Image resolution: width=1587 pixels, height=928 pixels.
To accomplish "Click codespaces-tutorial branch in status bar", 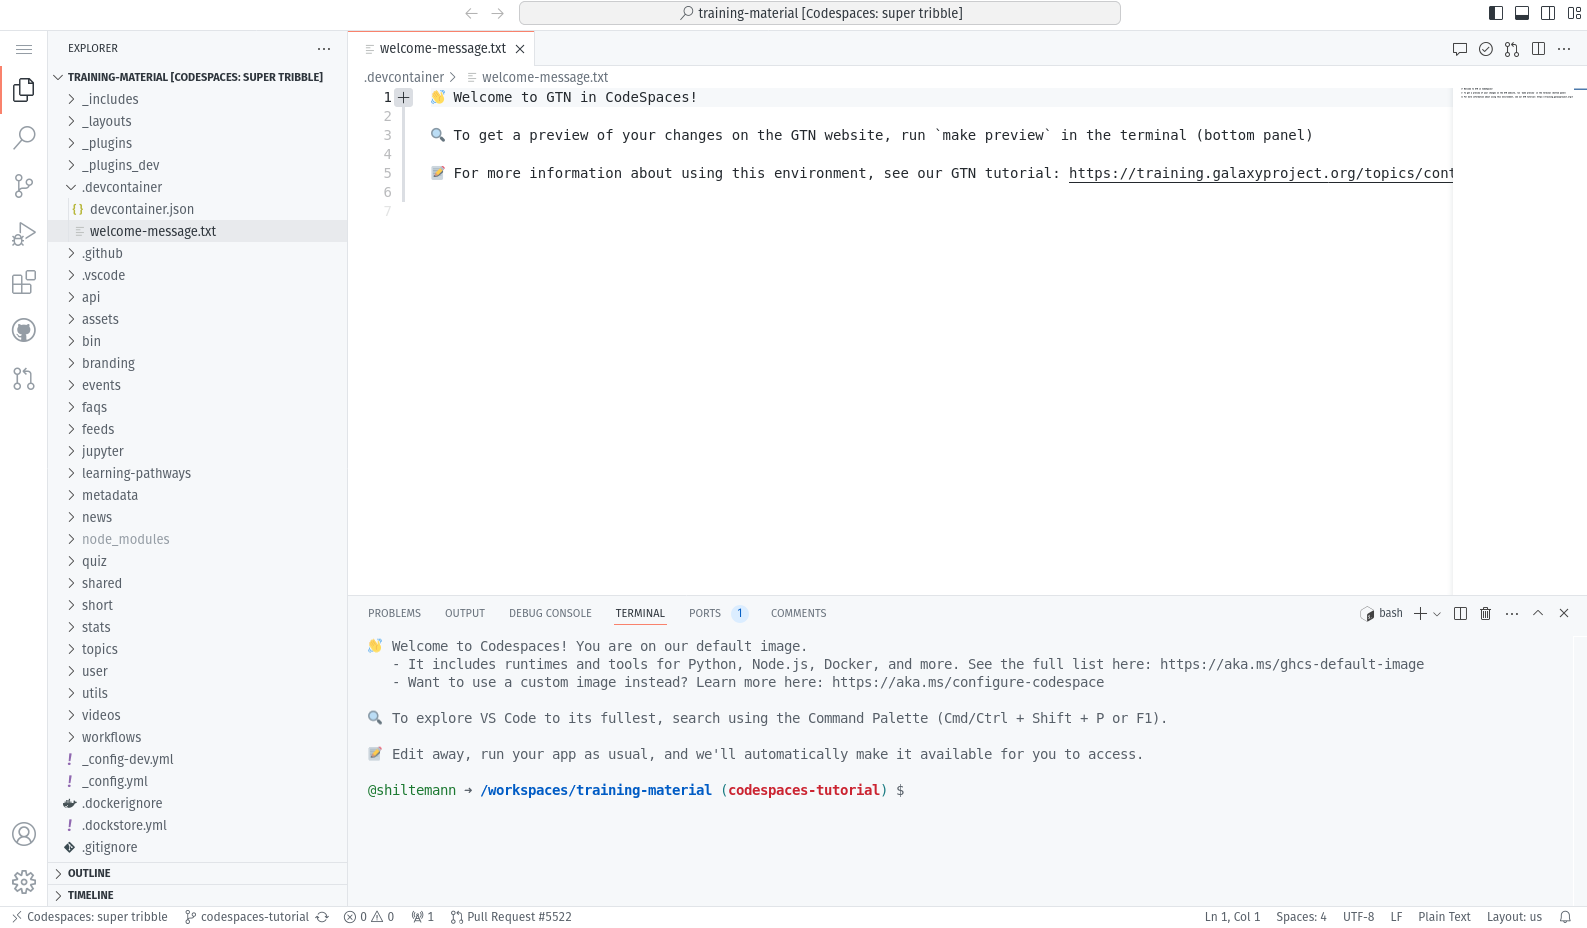I will tap(247, 917).
